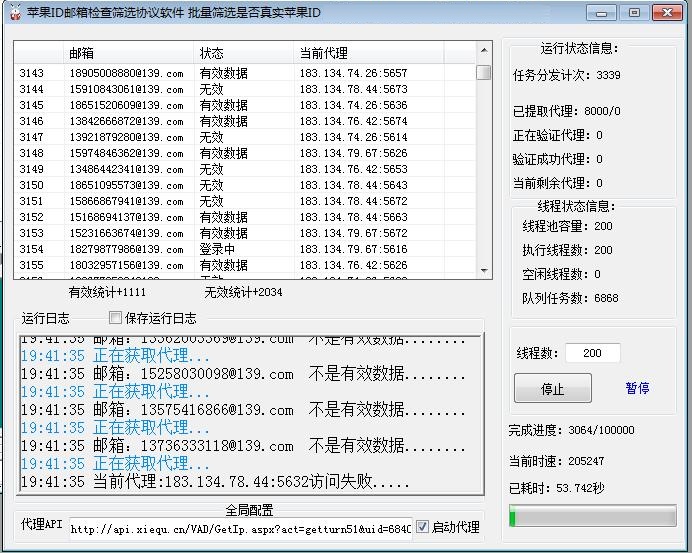Uncheck the 启动代理 checkbox

422,527
